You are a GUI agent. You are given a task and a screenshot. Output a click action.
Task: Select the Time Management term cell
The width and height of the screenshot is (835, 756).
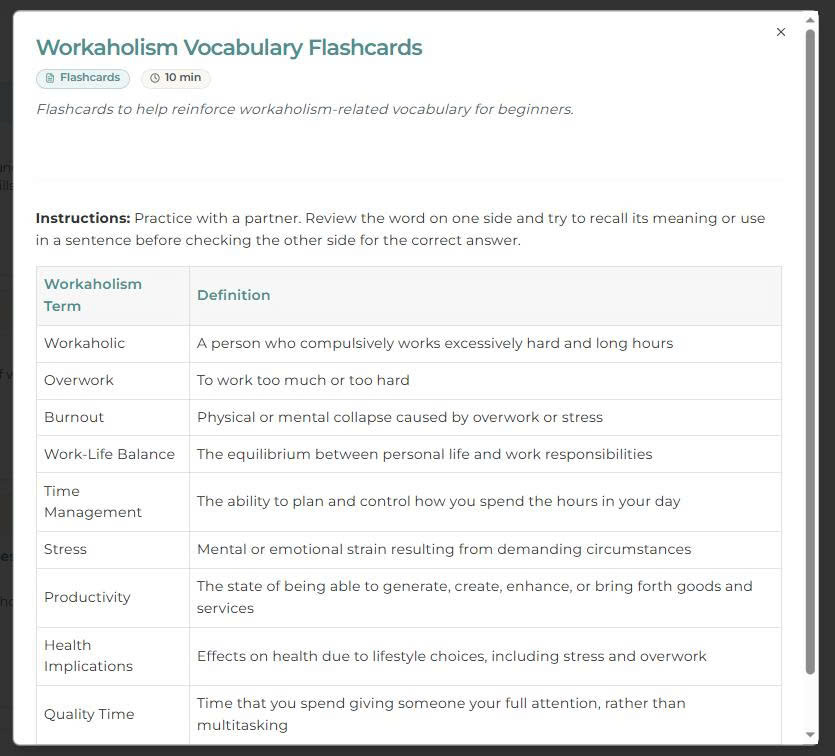[x=113, y=502]
